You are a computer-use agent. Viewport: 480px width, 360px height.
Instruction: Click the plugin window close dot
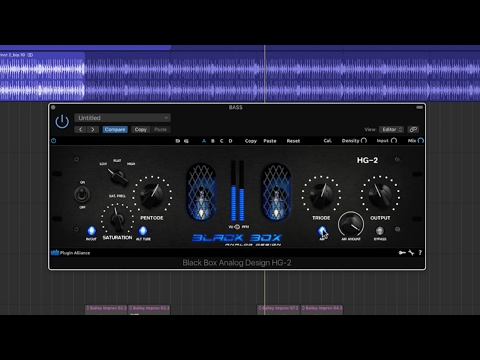(53, 107)
